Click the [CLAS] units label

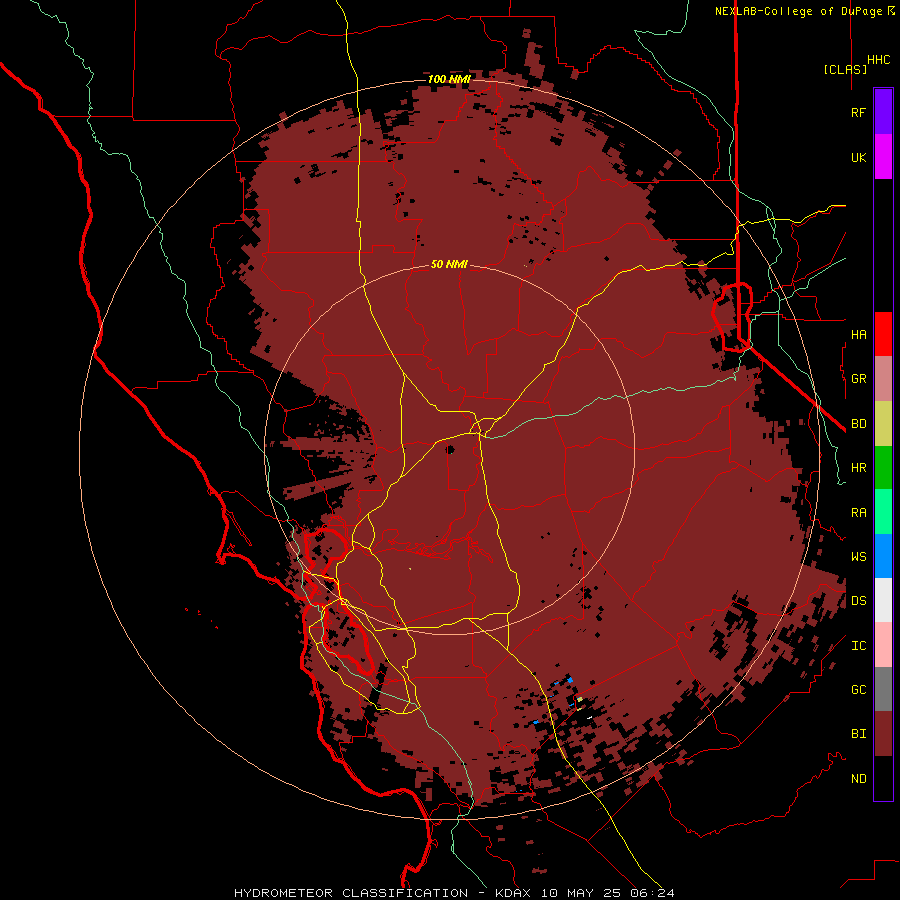[x=845, y=70]
